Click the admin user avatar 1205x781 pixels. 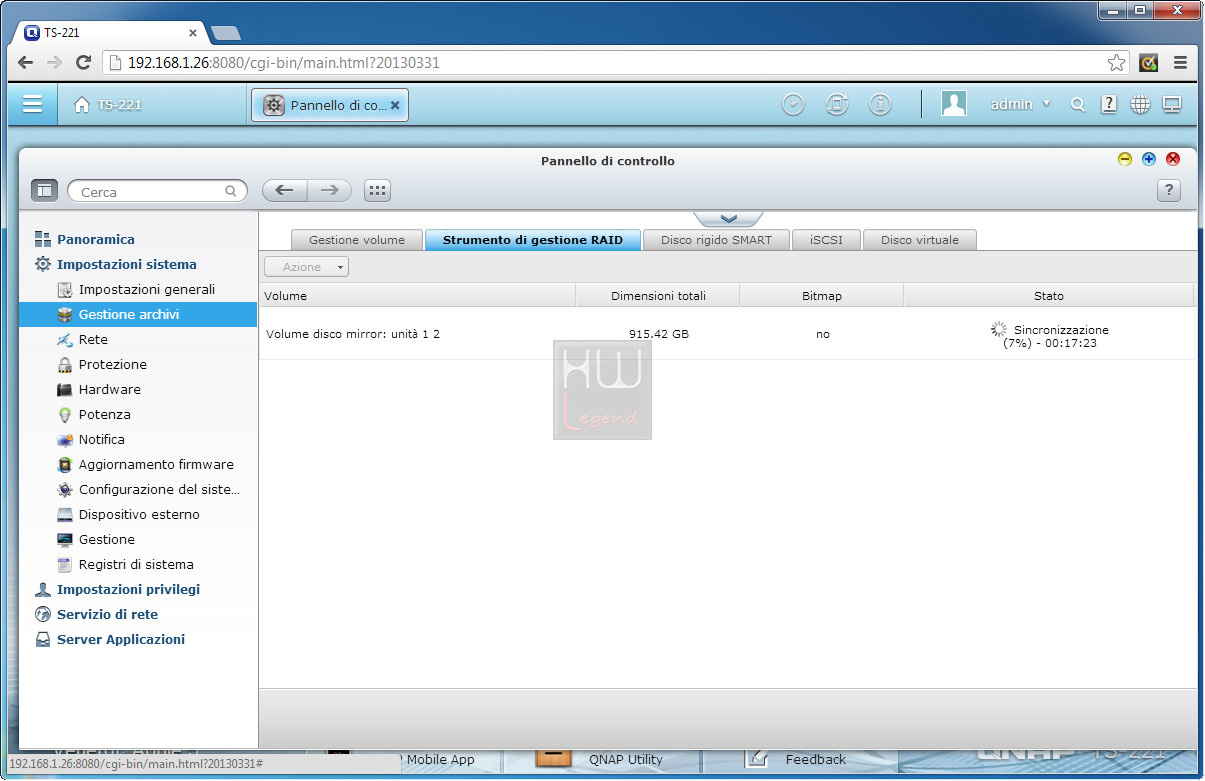954,104
